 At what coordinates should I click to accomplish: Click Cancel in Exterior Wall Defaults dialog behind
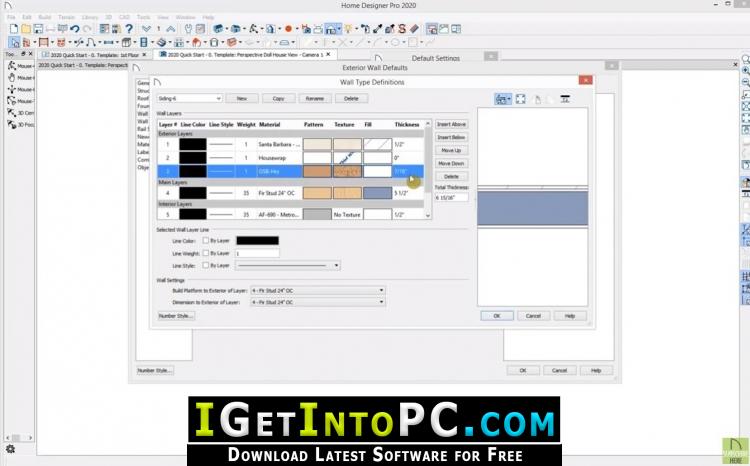coord(559,370)
